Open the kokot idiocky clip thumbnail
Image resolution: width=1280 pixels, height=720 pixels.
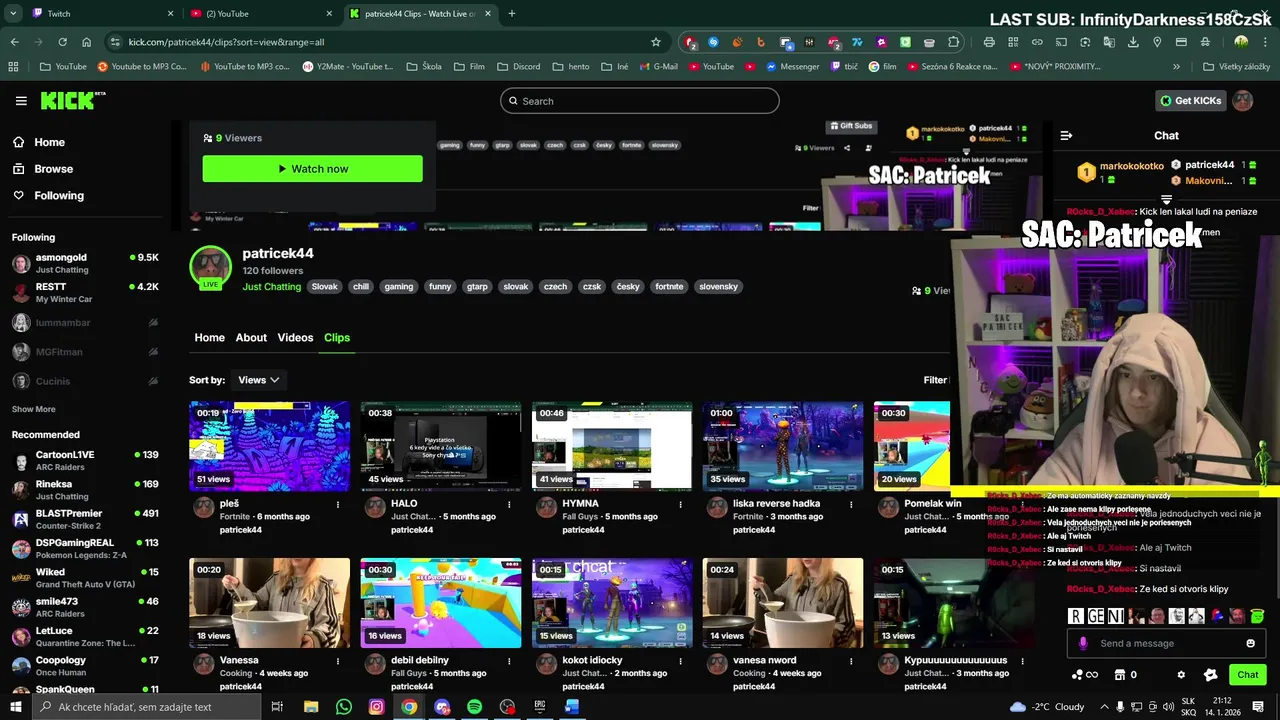pyautogui.click(x=612, y=603)
